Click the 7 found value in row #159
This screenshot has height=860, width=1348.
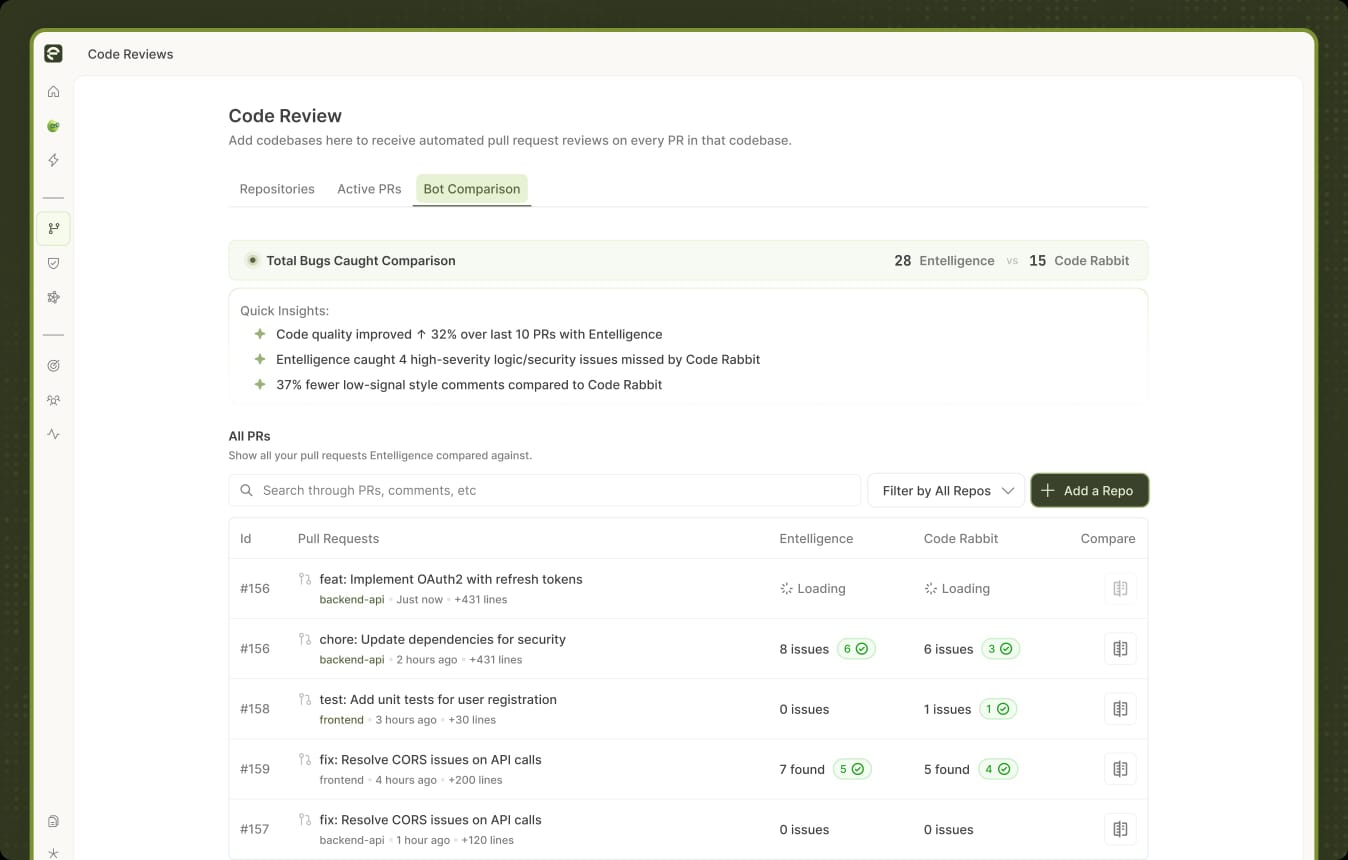point(802,769)
